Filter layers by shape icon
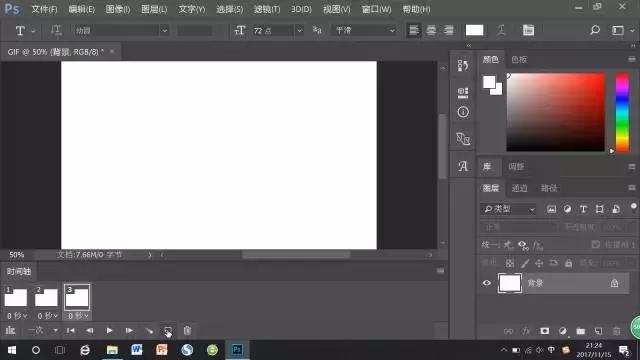This screenshot has width=640, height=360. click(599, 209)
